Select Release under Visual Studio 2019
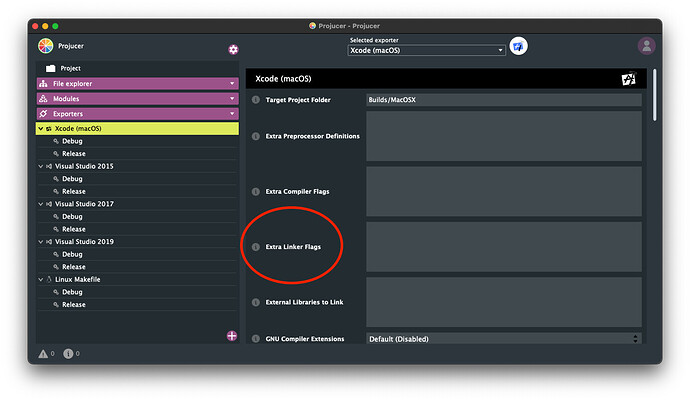The width and height of the screenshot is (690, 400). point(74,267)
